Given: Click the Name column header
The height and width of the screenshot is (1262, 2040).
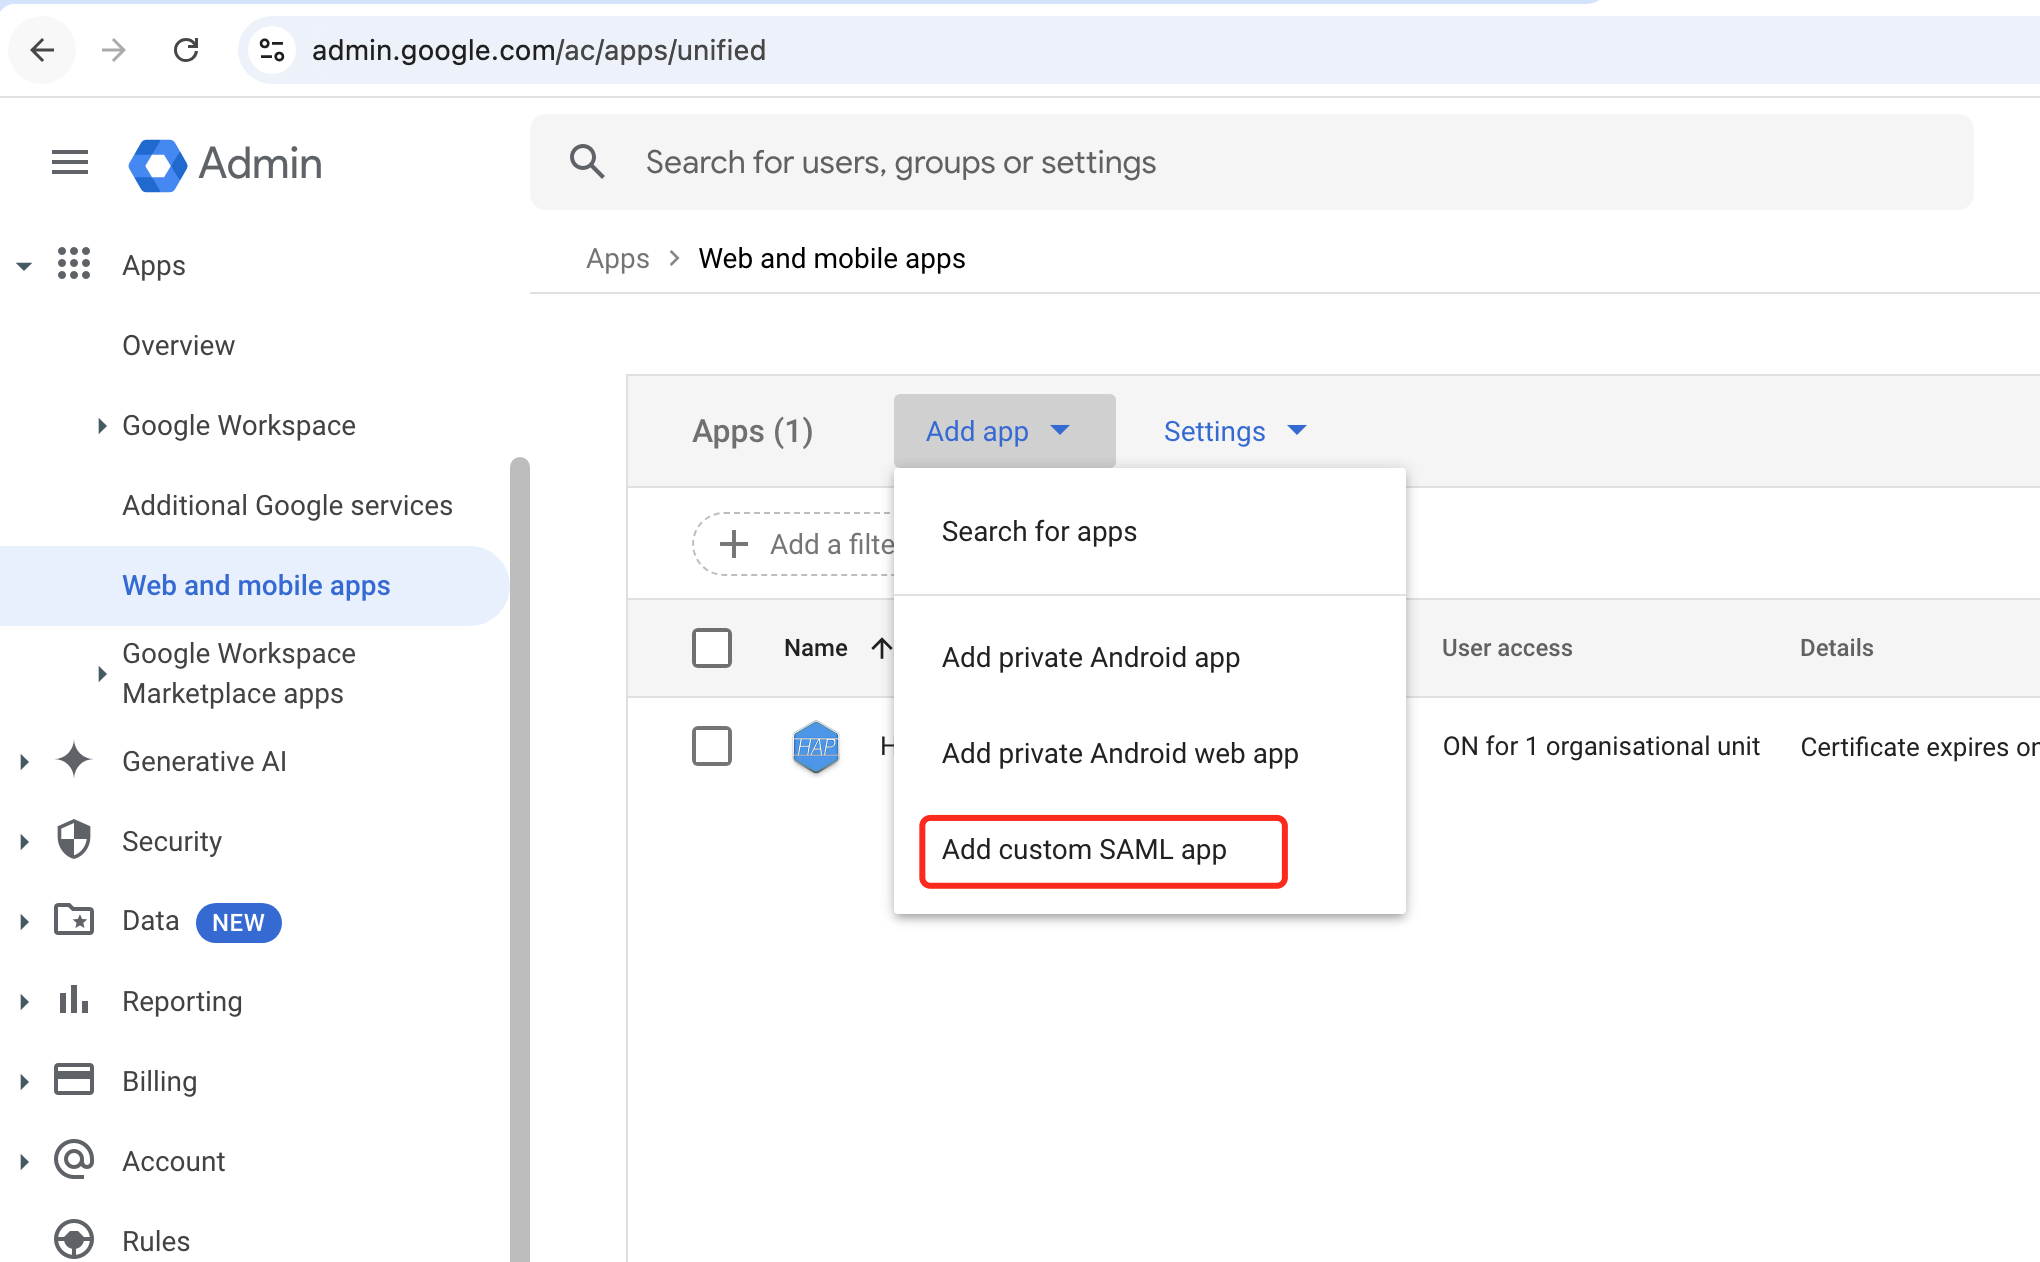Looking at the screenshot, I should tap(815, 648).
